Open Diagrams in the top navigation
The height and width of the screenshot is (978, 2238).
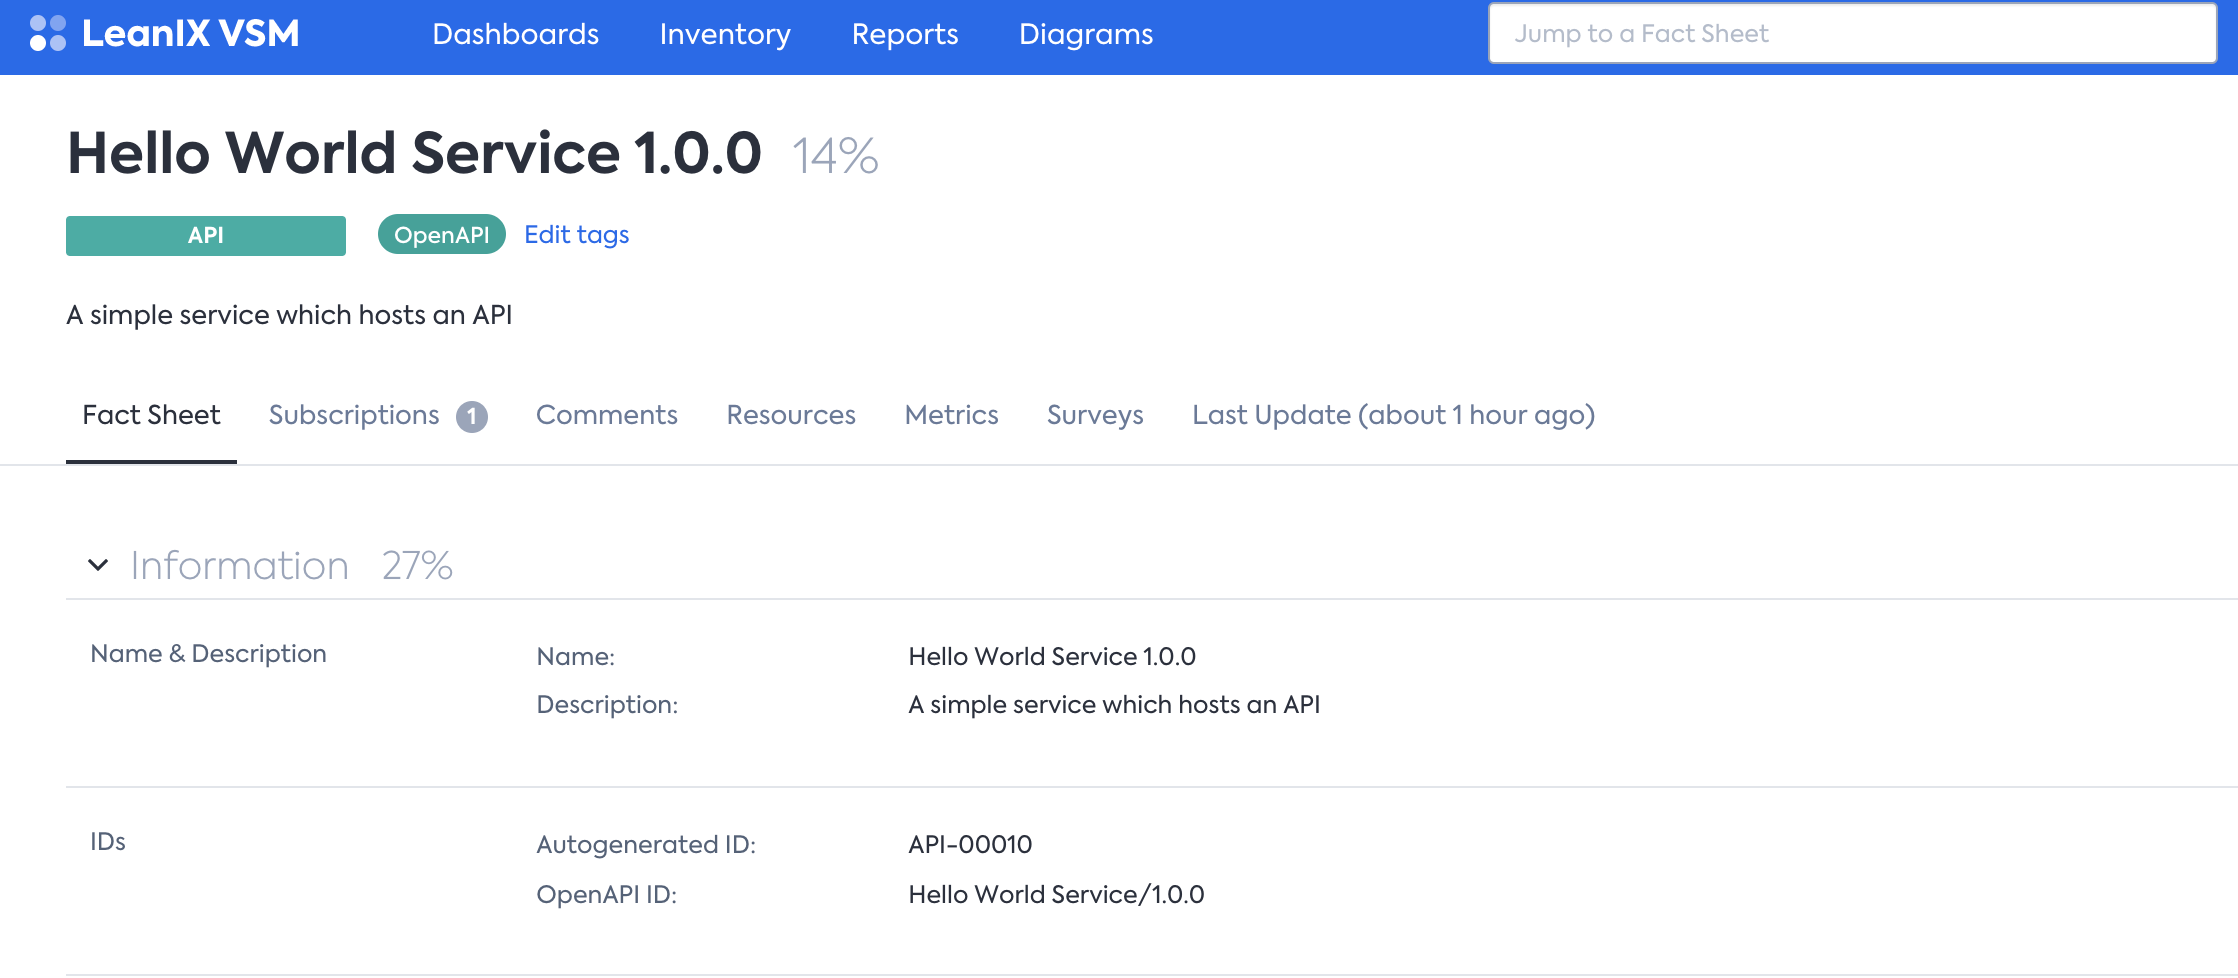tap(1086, 34)
